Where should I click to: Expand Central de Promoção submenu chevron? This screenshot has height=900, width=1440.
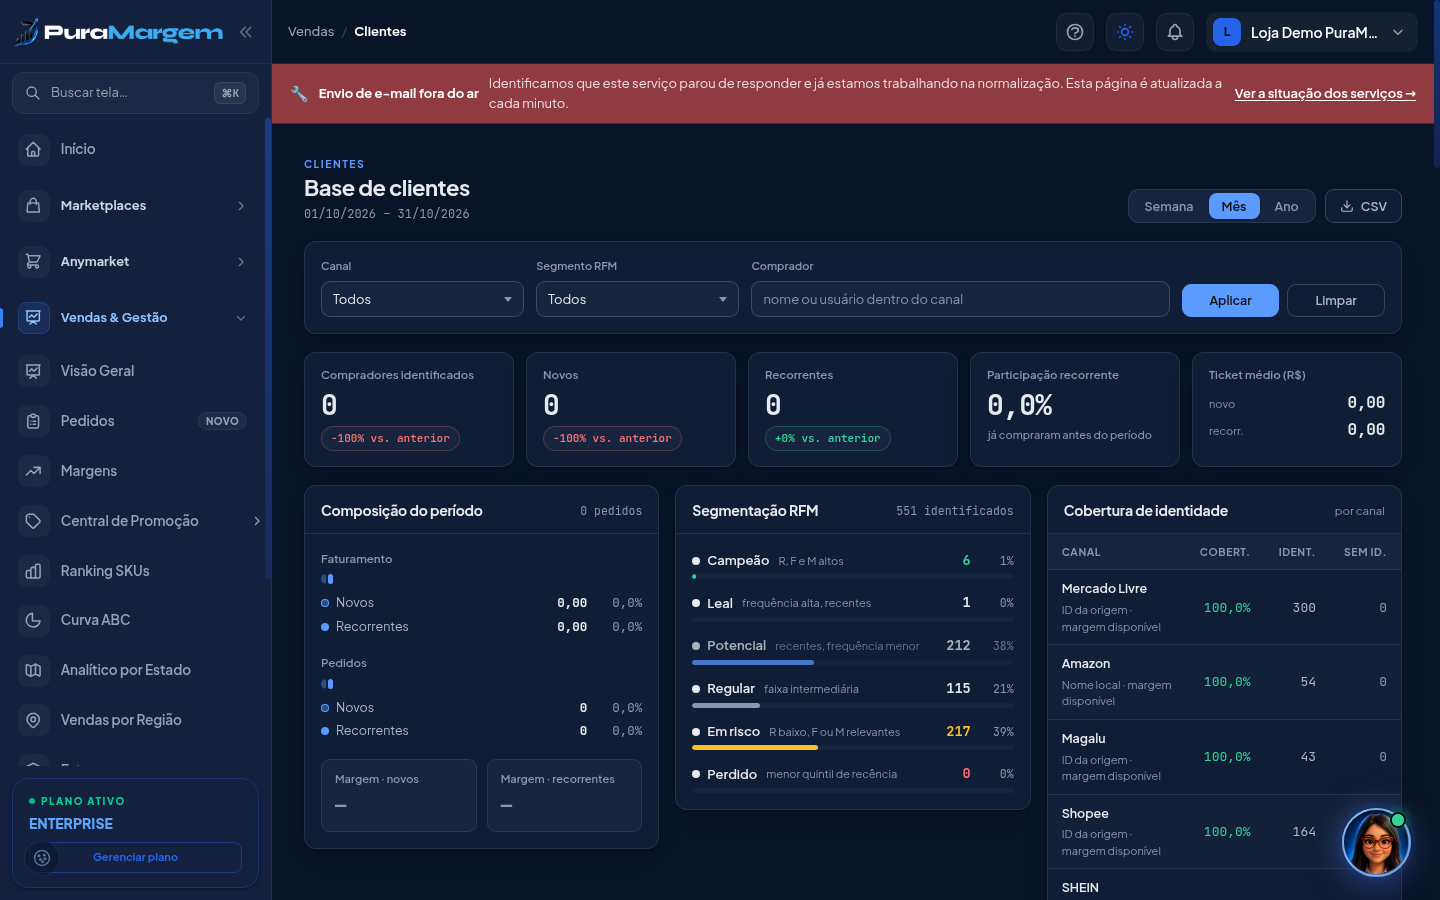(257, 521)
